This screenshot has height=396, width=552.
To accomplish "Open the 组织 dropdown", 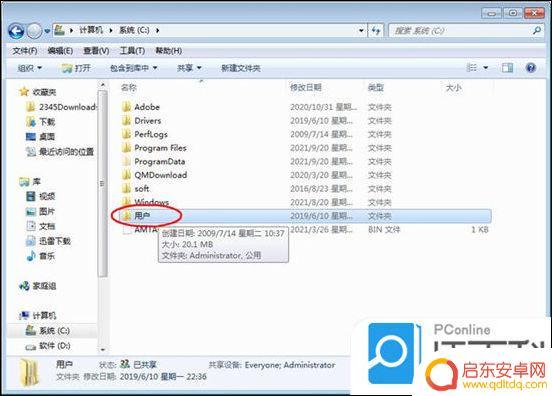I will tap(30, 68).
